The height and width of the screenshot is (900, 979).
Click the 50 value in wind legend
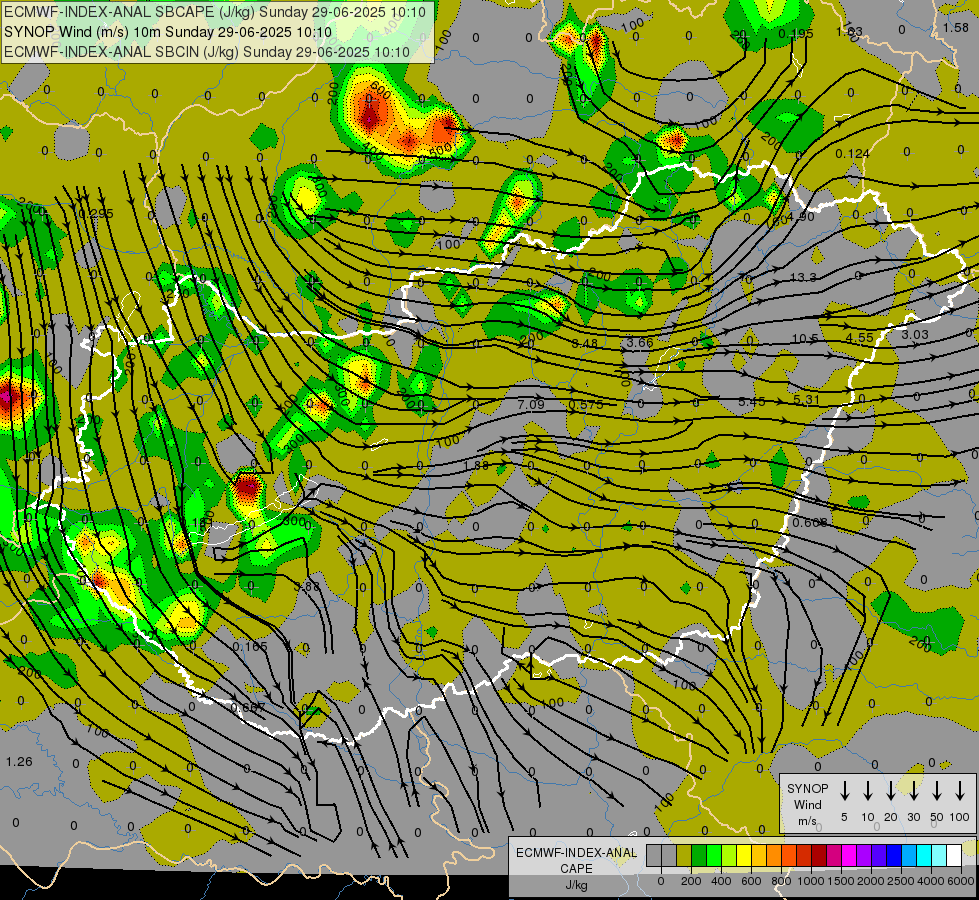pyautogui.click(x=937, y=817)
